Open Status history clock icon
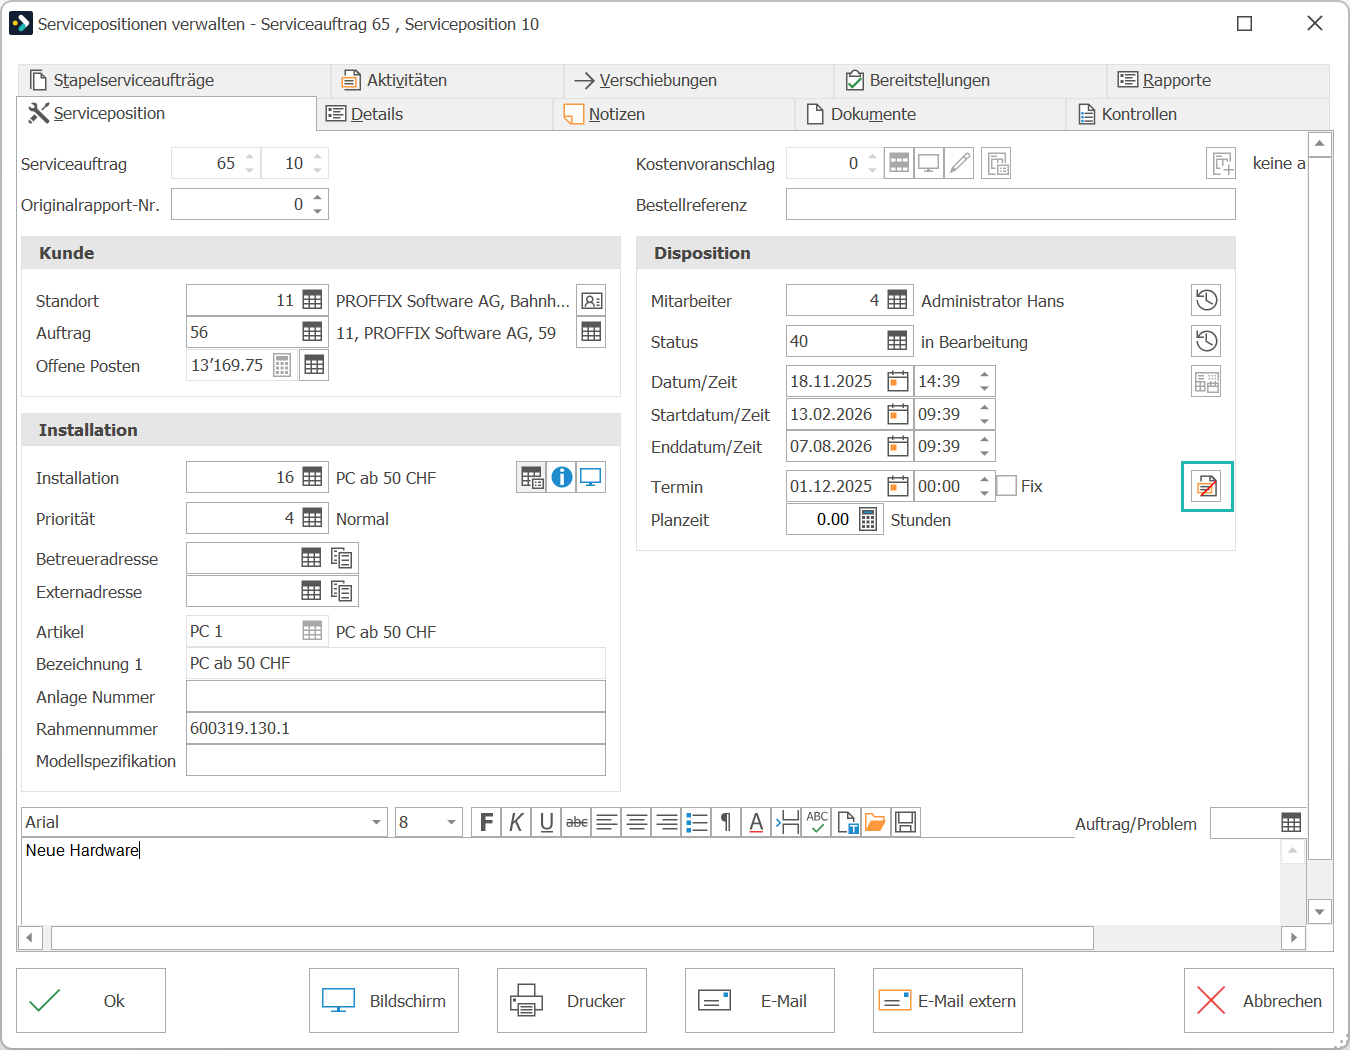This screenshot has height=1050, width=1350. tap(1206, 341)
